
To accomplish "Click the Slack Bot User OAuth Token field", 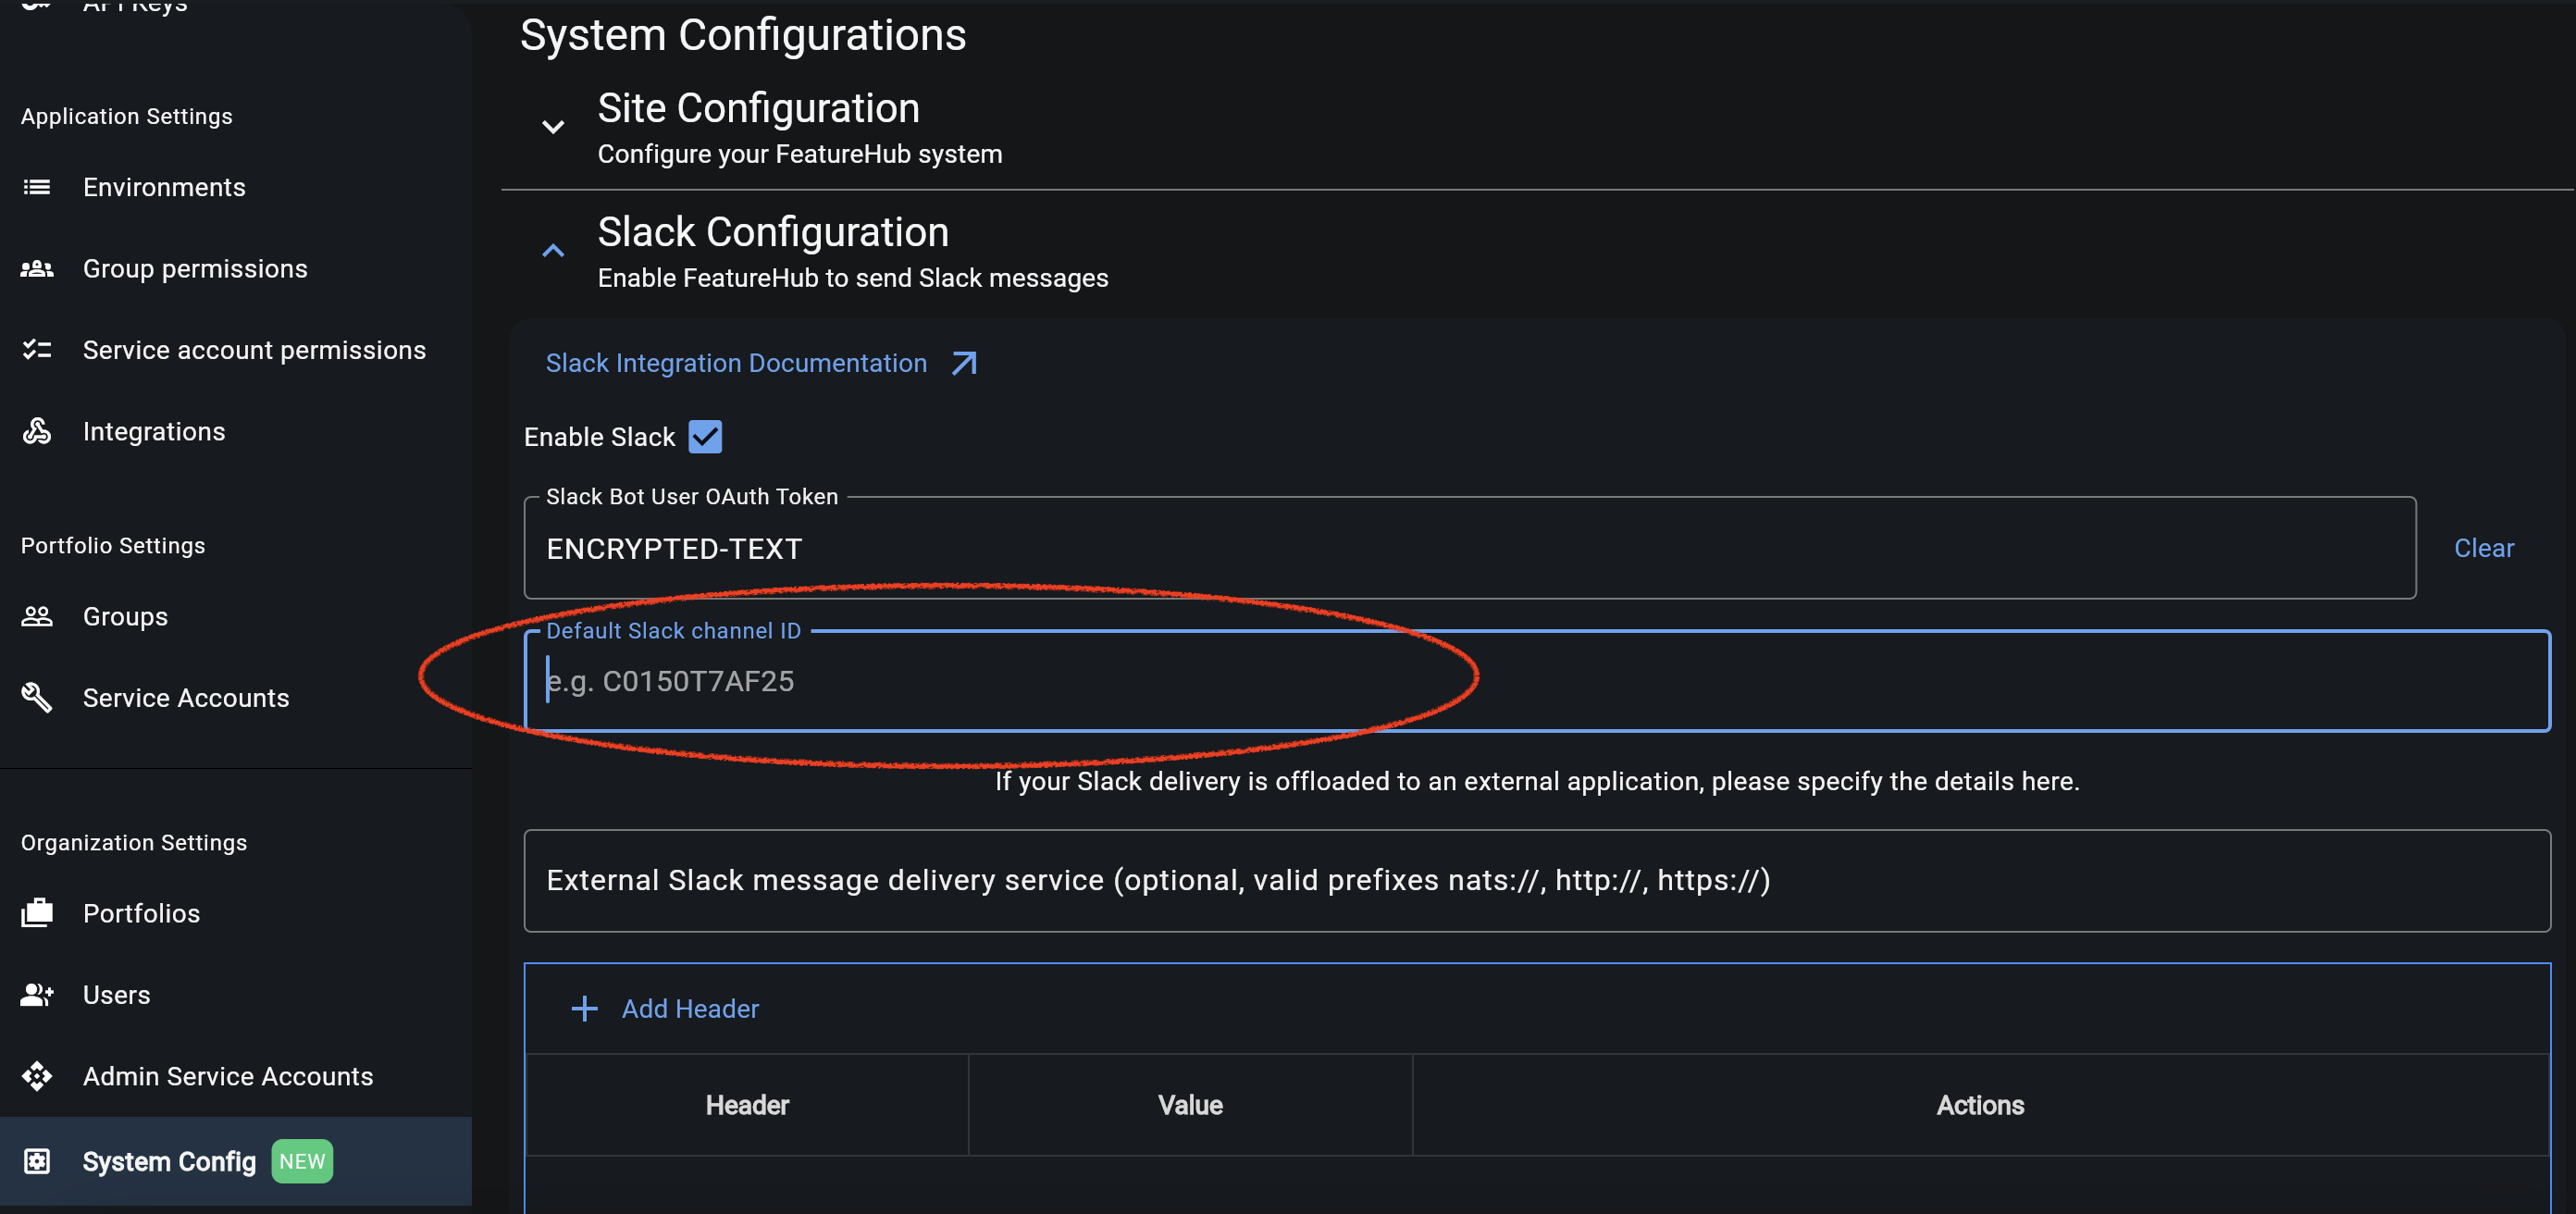I will (x=1468, y=549).
